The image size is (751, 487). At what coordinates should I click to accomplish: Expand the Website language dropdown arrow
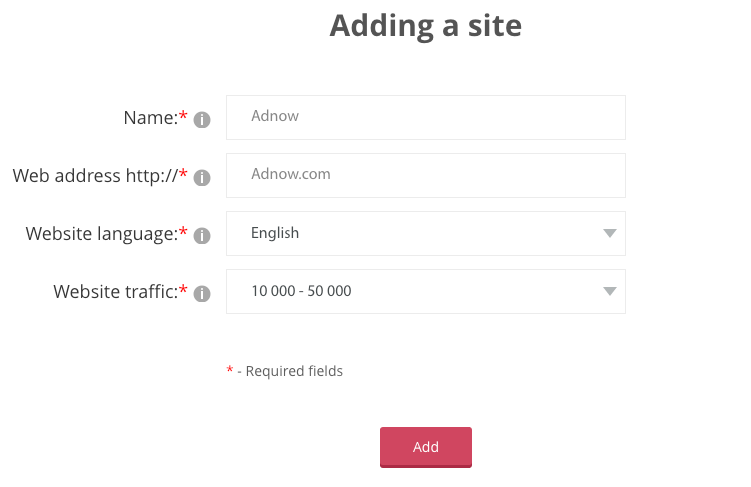click(609, 233)
